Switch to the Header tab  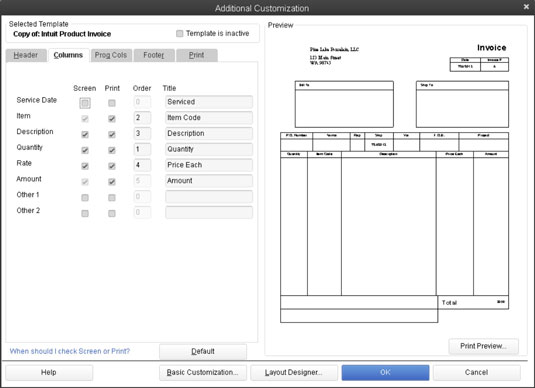26,55
